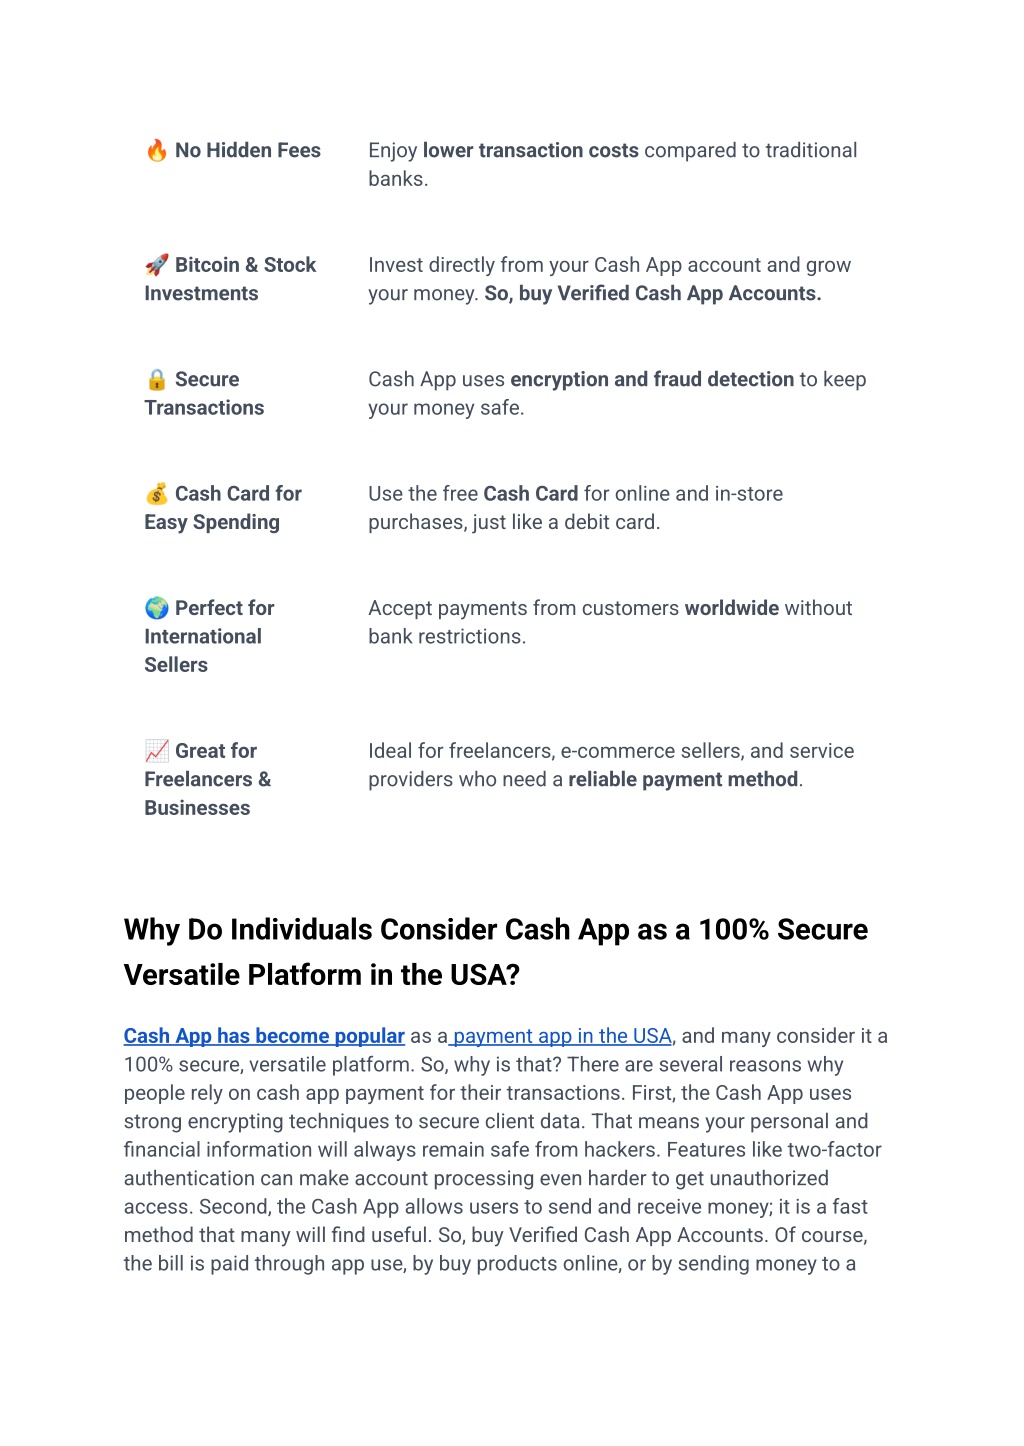Click the 'Why Do Individuals Consider Cash App' heading
Screen dimensions: 1024x1446
(x=496, y=952)
